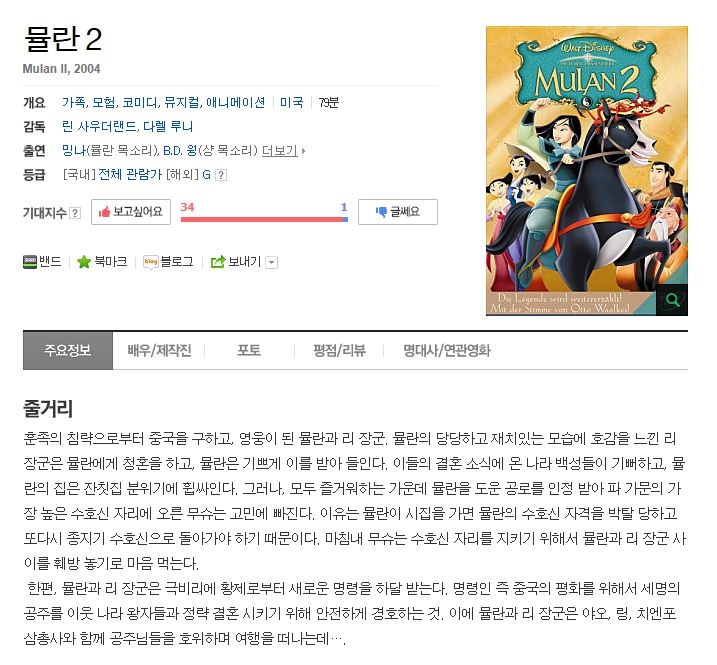Open the 포토 tab
The width and height of the screenshot is (717, 665).
[x=249, y=350]
